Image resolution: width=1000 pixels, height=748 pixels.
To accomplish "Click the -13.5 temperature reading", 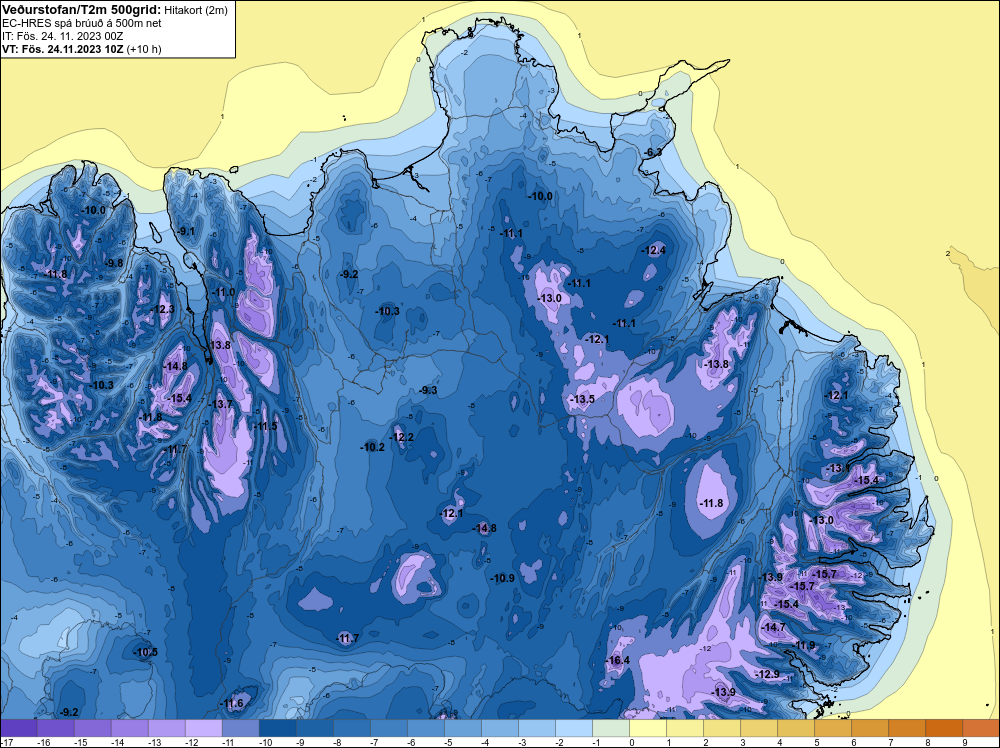I will [x=583, y=399].
